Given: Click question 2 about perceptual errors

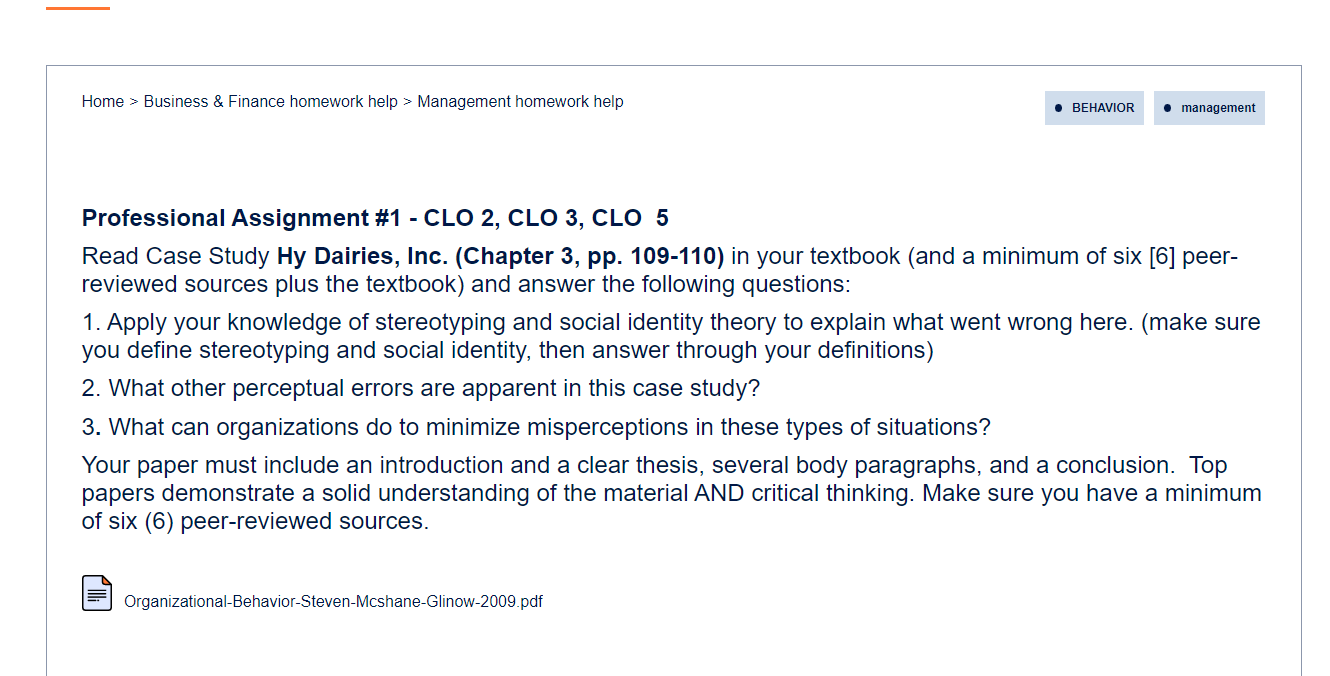Looking at the screenshot, I should [x=421, y=388].
